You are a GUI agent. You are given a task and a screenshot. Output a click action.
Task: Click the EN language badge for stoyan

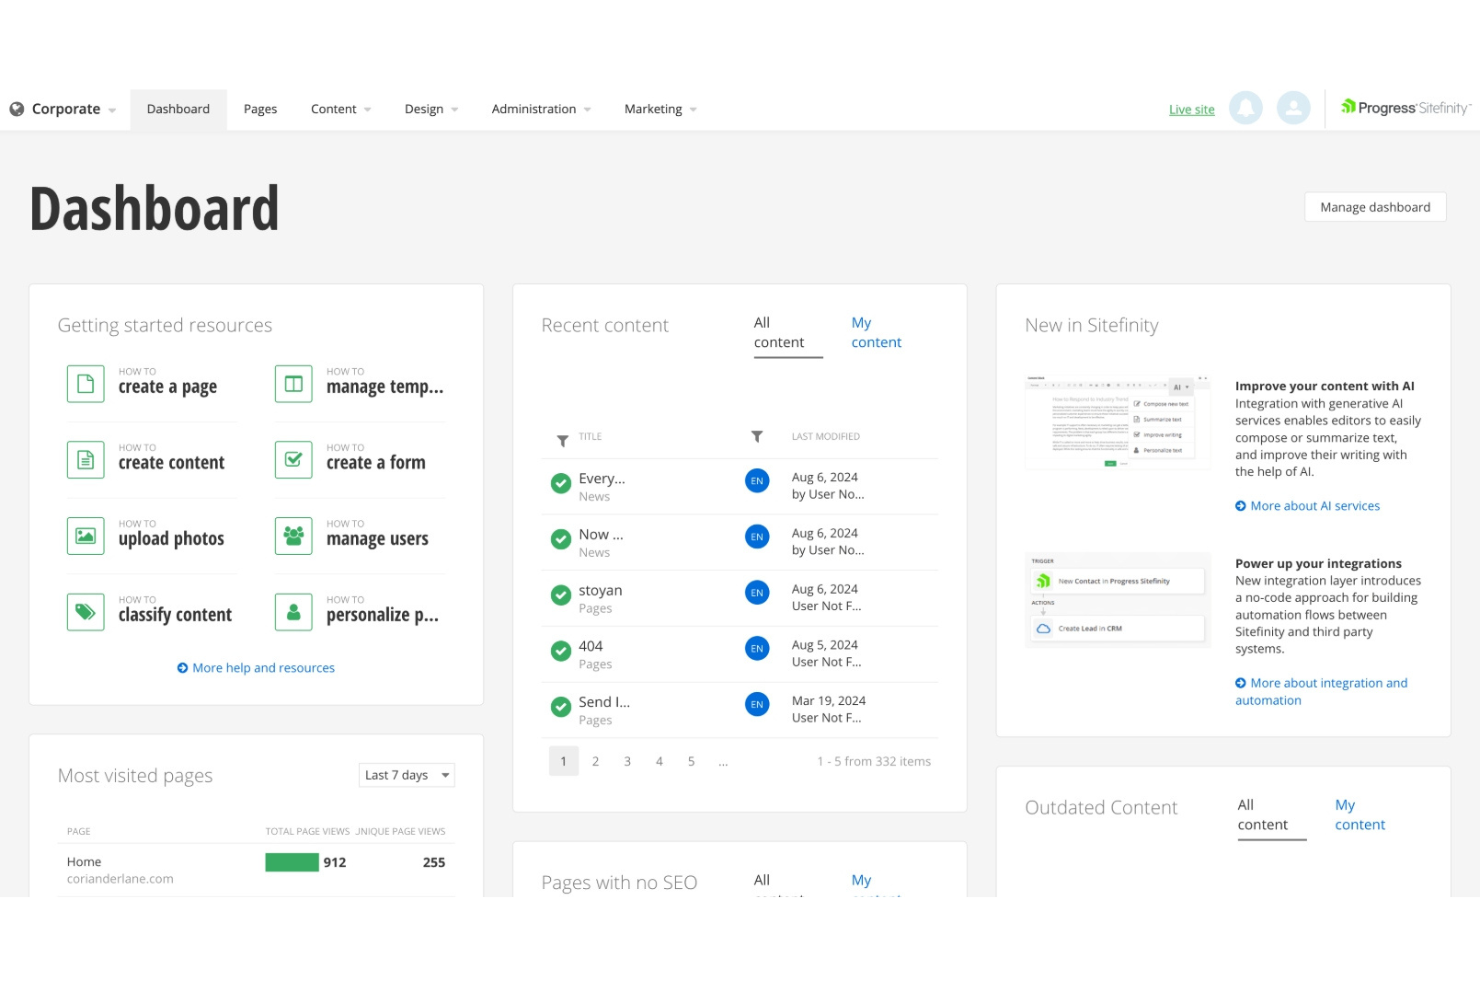(757, 593)
